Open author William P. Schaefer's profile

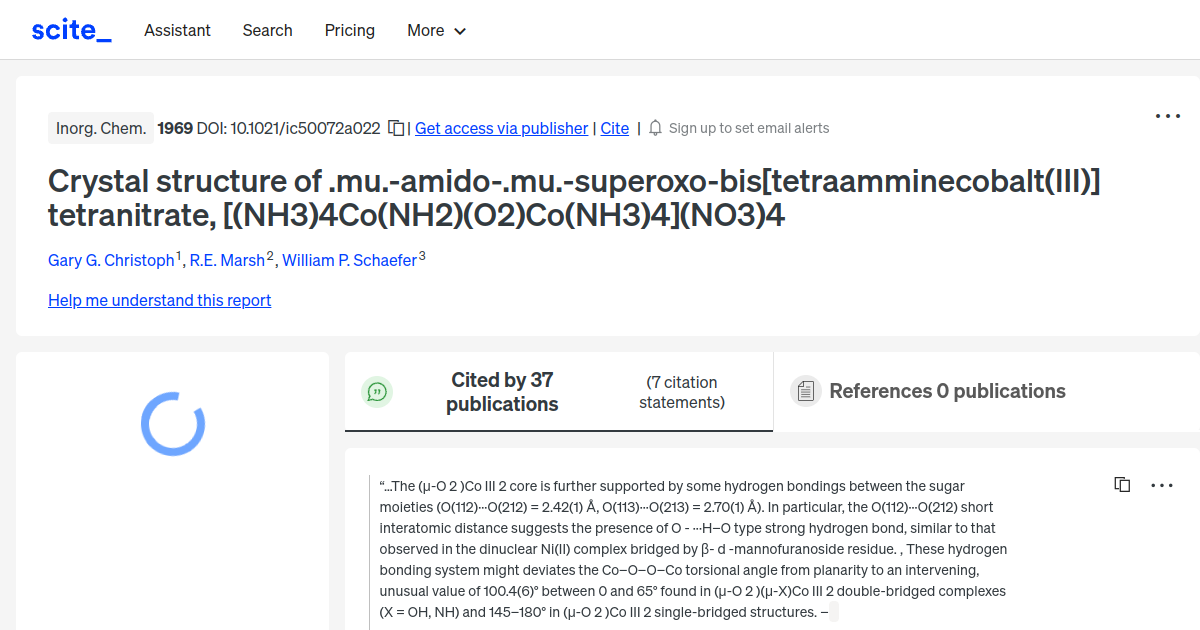click(349, 260)
